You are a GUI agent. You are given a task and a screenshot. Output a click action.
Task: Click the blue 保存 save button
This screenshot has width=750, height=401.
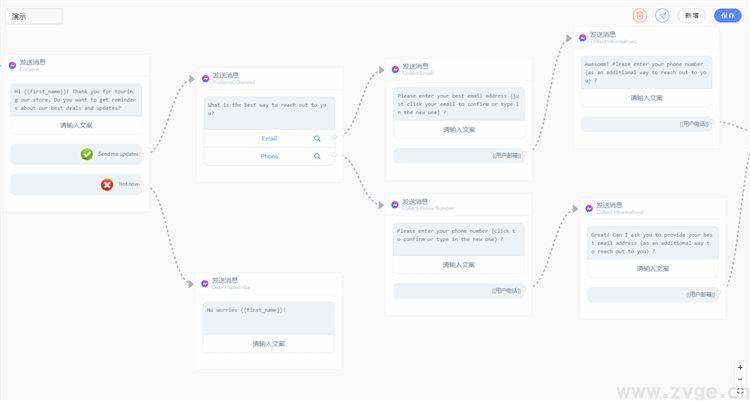point(725,15)
